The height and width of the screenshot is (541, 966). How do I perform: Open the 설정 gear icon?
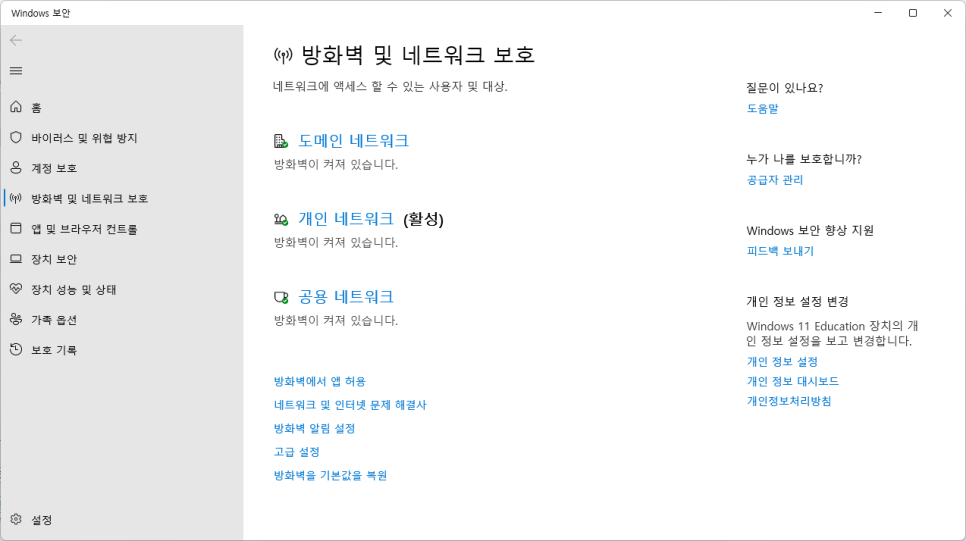click(16, 519)
